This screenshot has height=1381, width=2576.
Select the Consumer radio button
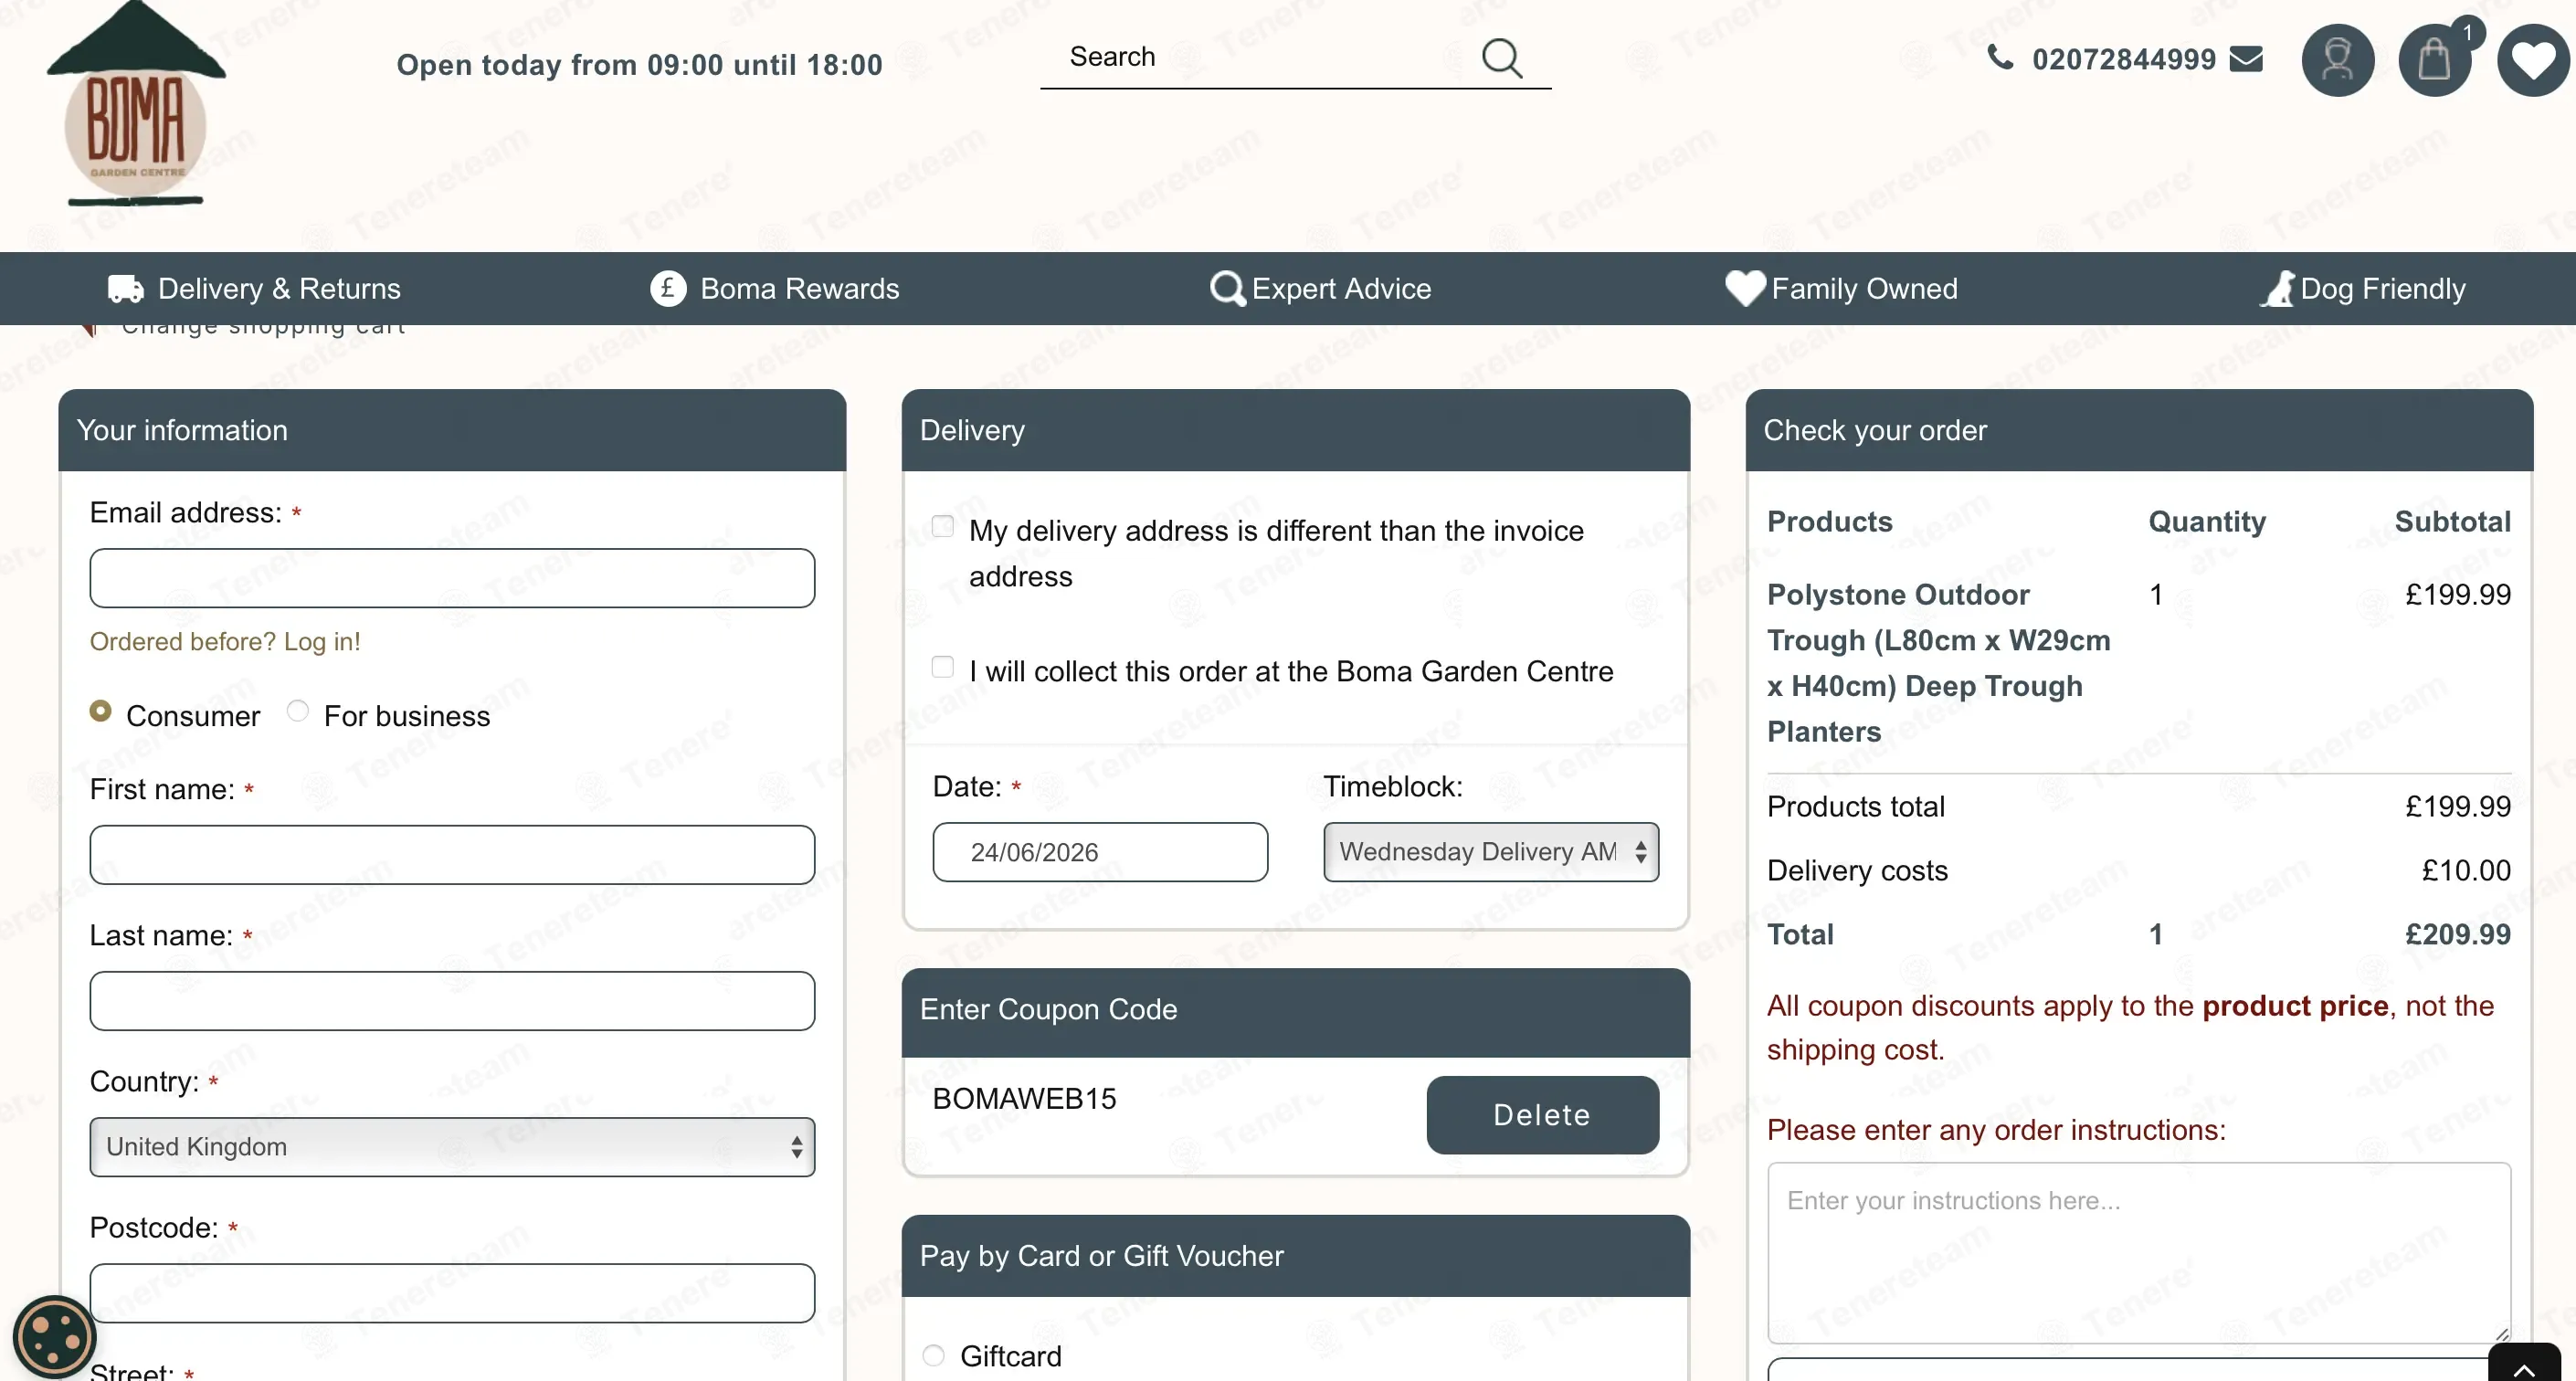click(x=100, y=711)
